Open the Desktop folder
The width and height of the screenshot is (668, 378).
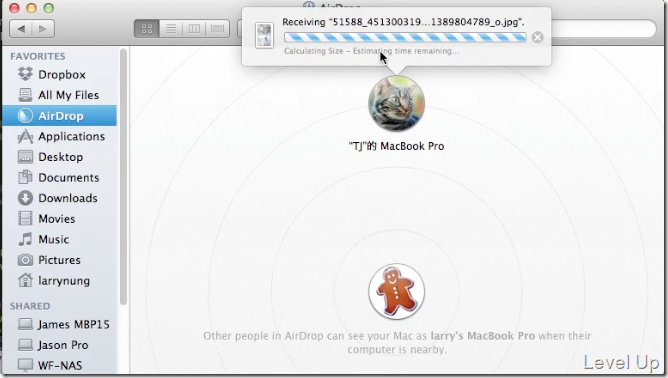[x=60, y=157]
